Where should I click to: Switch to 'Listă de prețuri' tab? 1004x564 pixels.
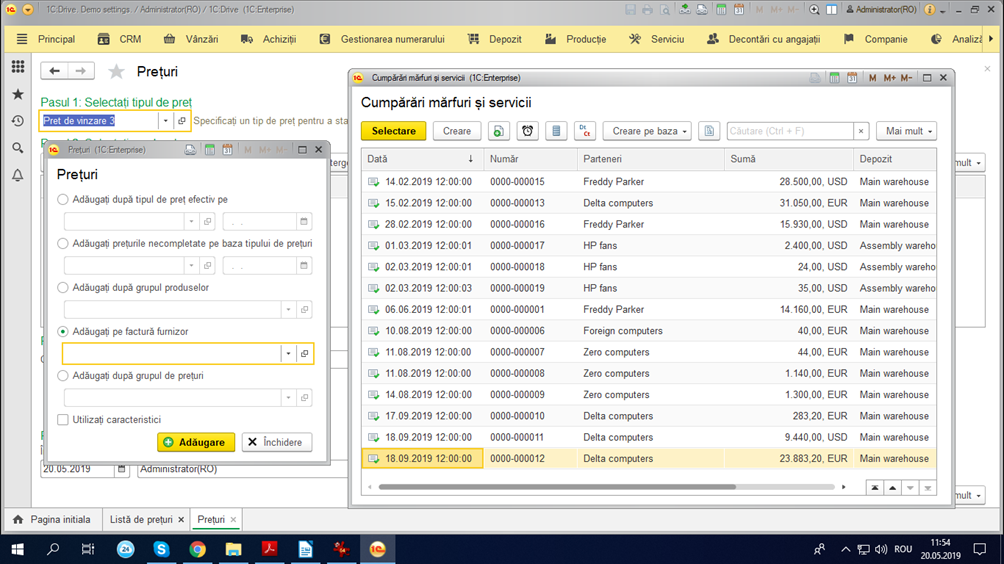(x=141, y=519)
